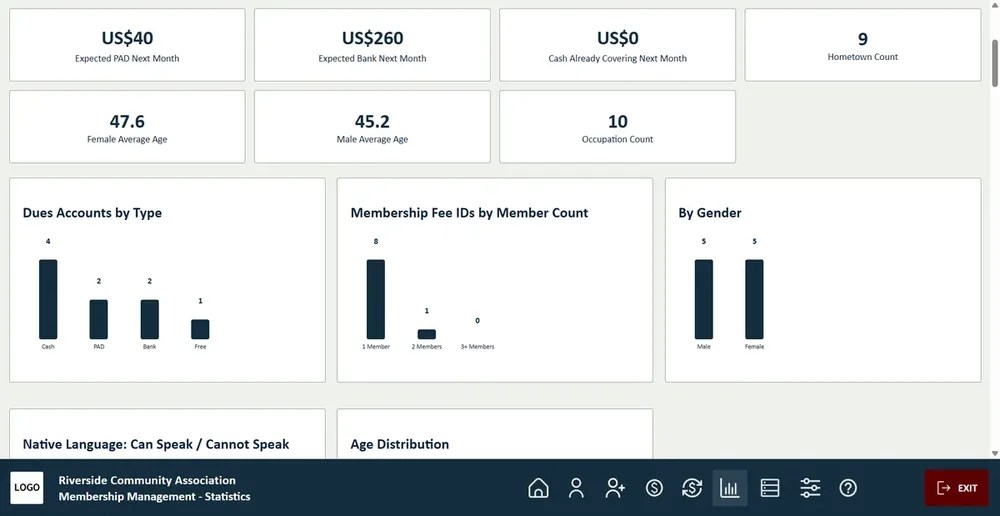
Task: Click the Male Average Age value 45.2
Action: (x=372, y=121)
